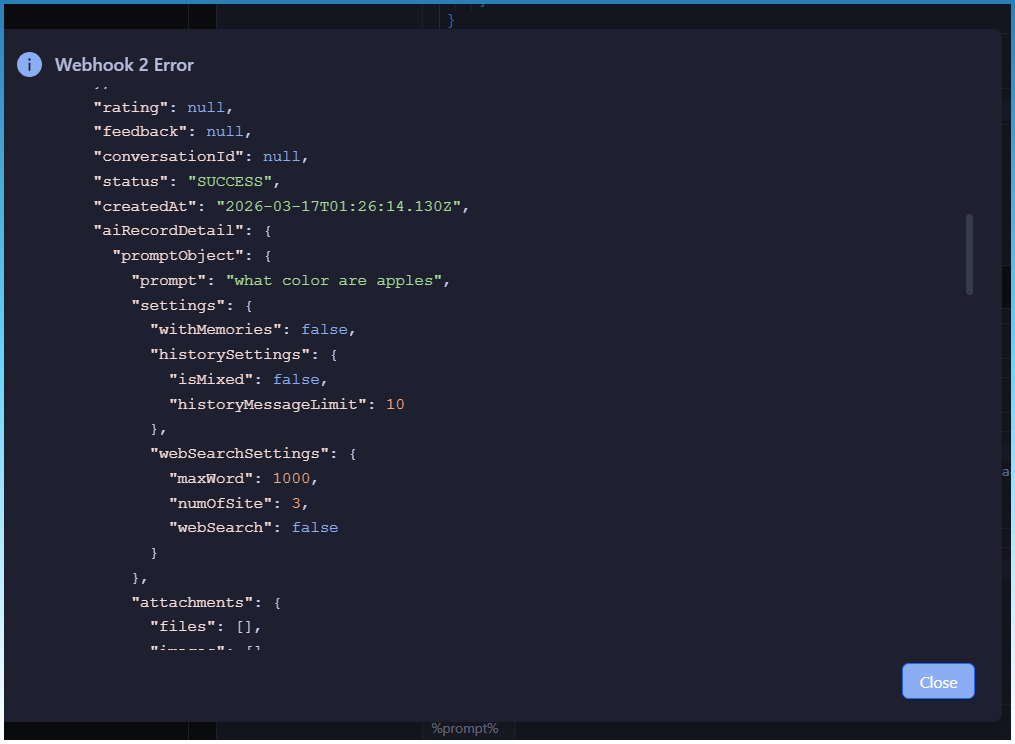Click the historyMessageLimit value 10
Image resolution: width=1015 pixels, height=744 pixels.
coord(395,404)
